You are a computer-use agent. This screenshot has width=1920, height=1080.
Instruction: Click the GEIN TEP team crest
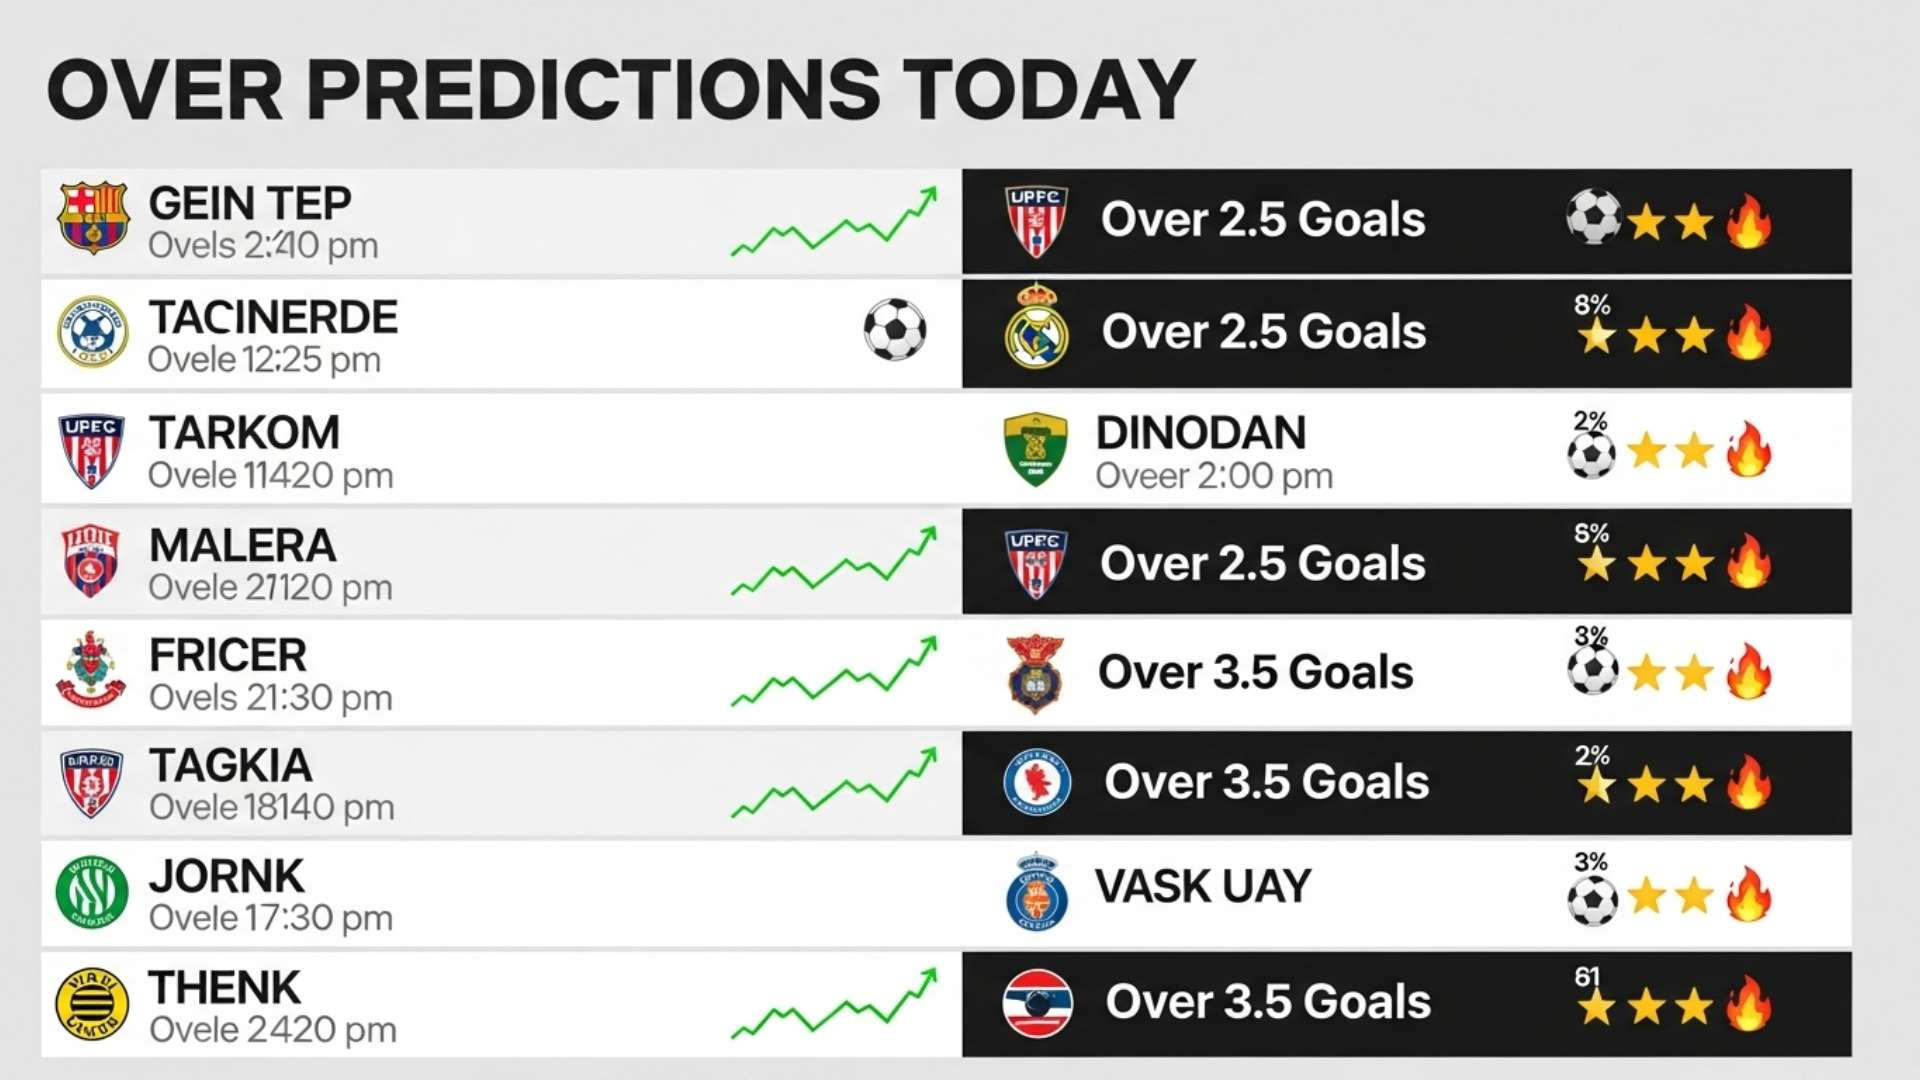pyautogui.click(x=92, y=217)
